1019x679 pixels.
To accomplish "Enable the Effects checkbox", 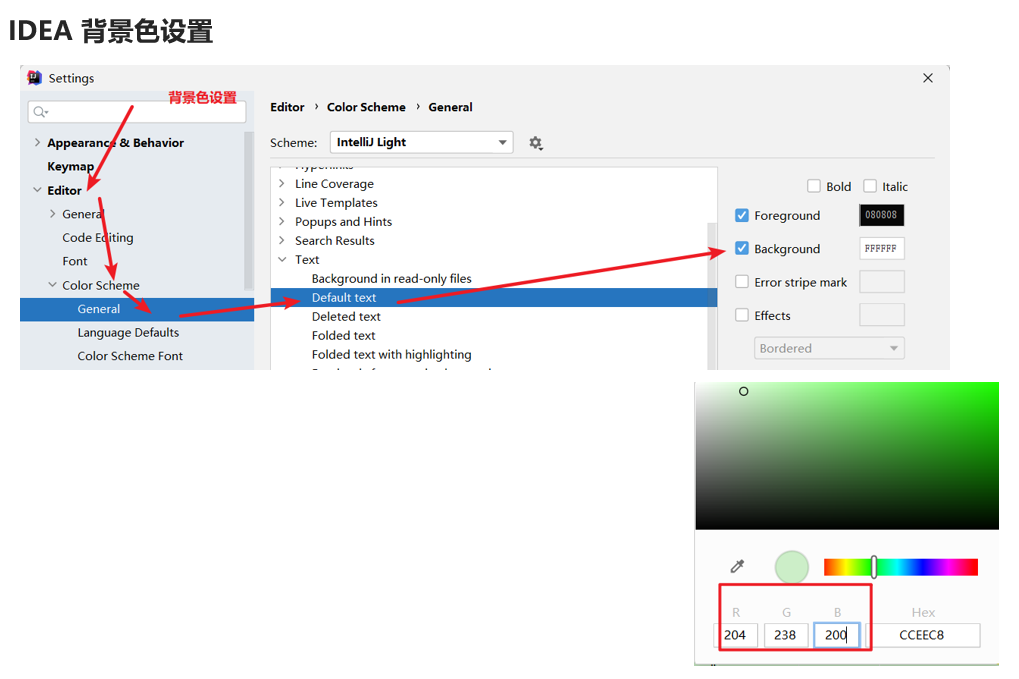I will (742, 315).
